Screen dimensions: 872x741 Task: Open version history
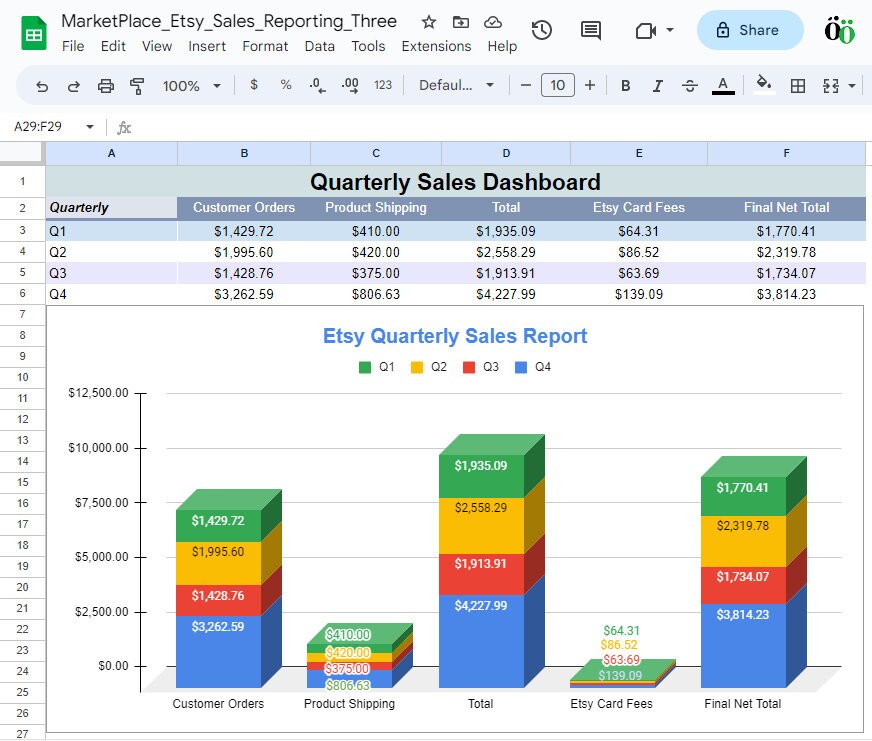point(541,30)
